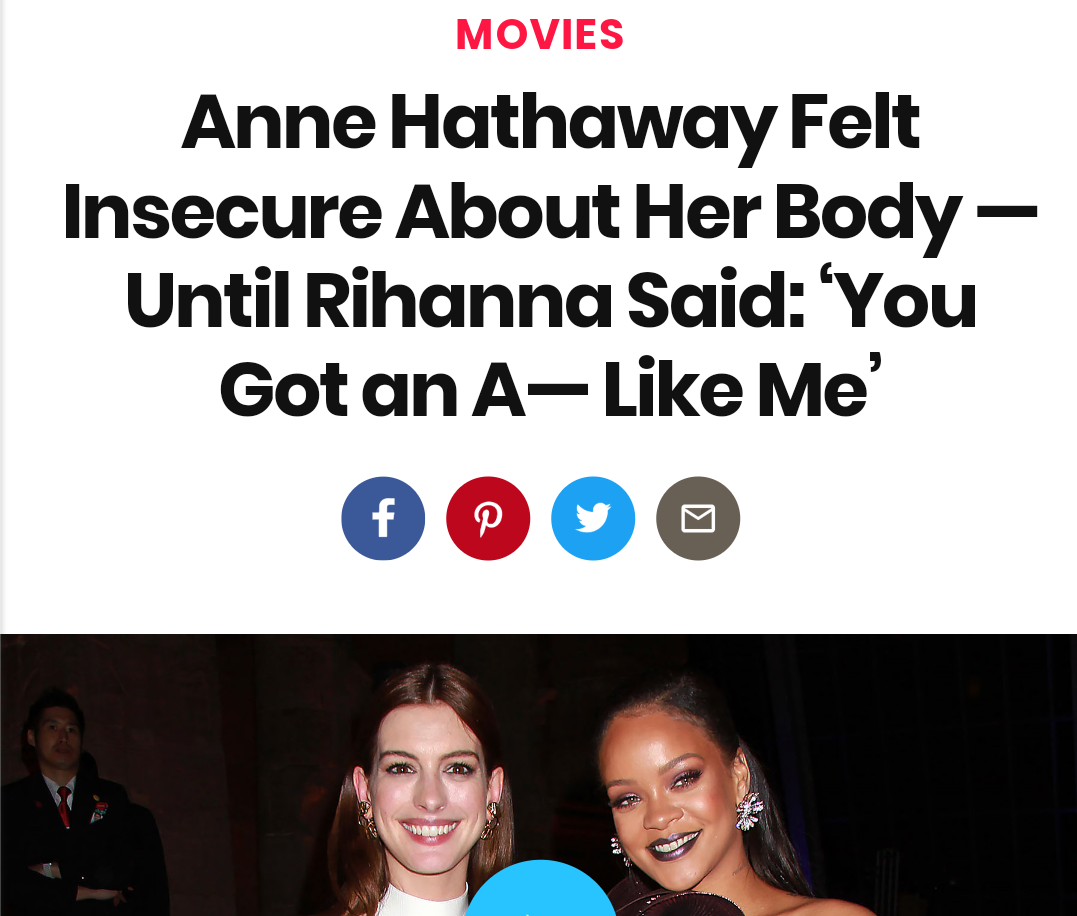The image size is (1077, 916).
Task: Click the woman wearing purple lipstick
Action: [694, 797]
